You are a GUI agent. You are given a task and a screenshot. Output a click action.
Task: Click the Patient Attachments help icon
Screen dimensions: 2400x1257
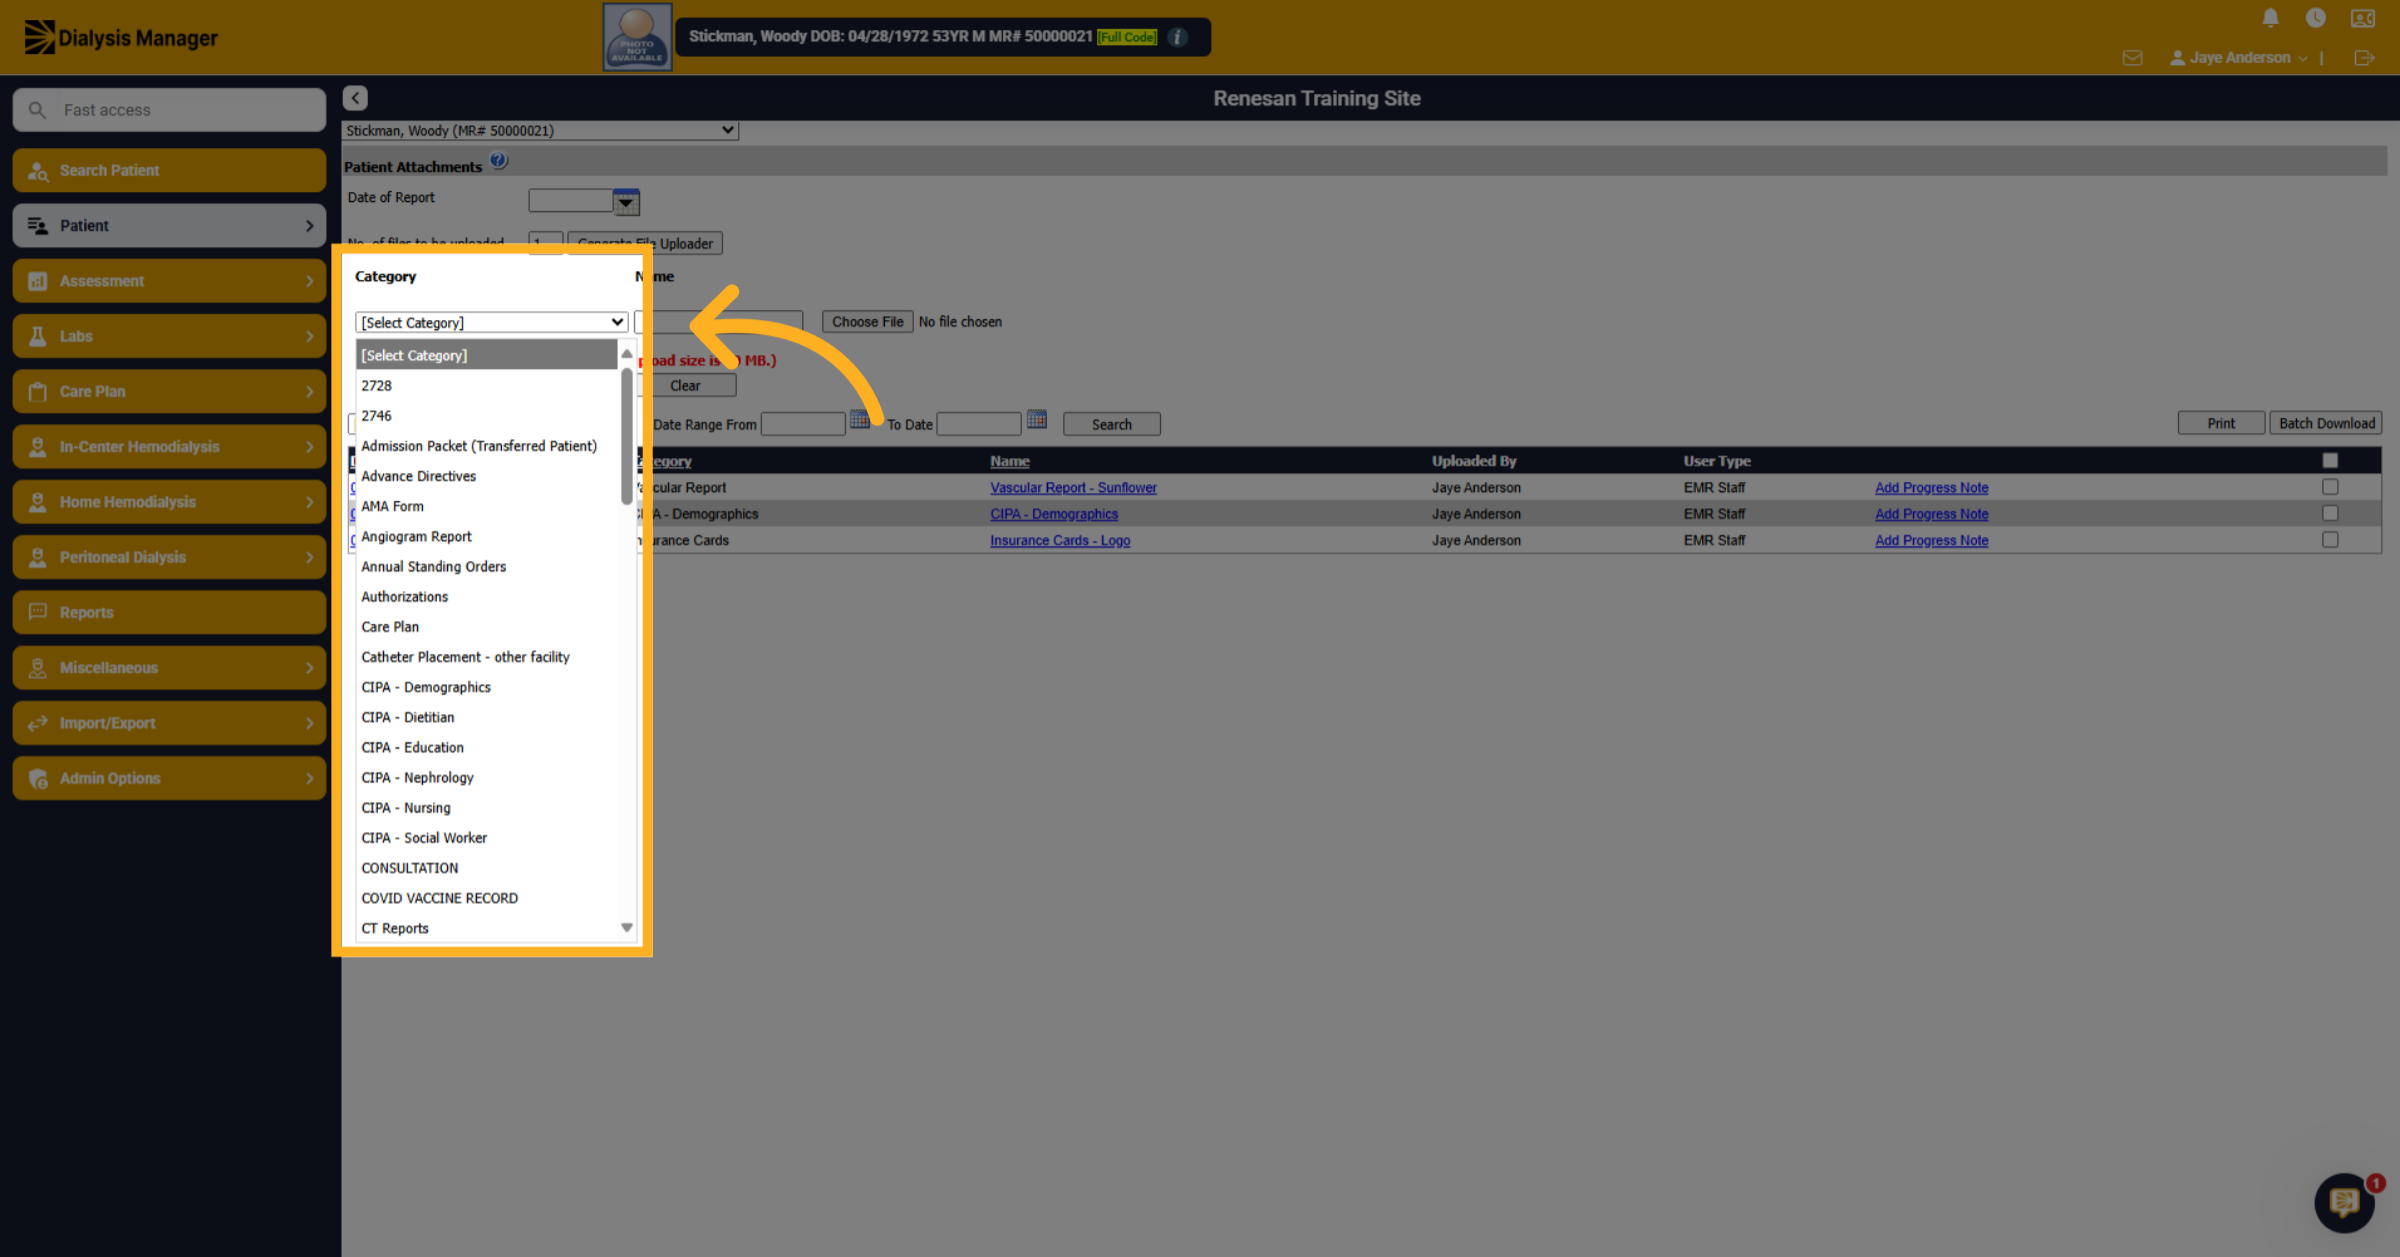498,161
